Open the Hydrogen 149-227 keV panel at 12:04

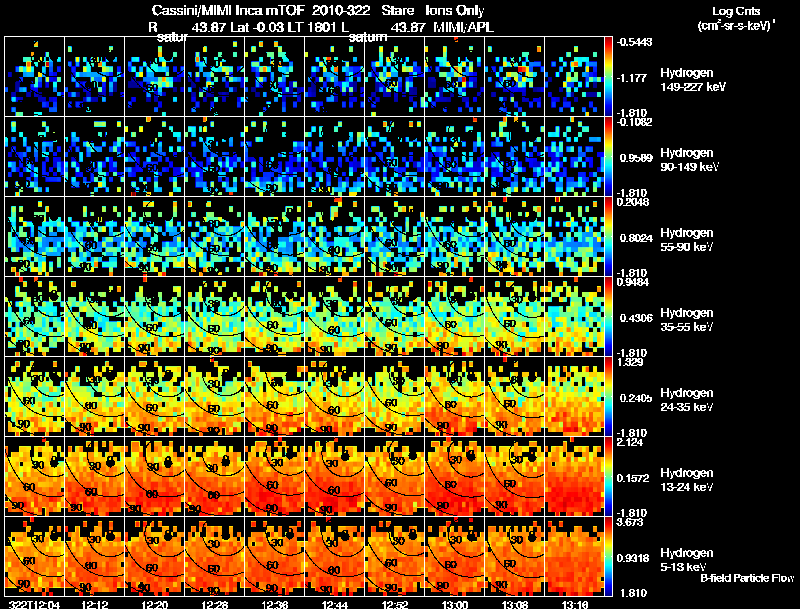35,77
